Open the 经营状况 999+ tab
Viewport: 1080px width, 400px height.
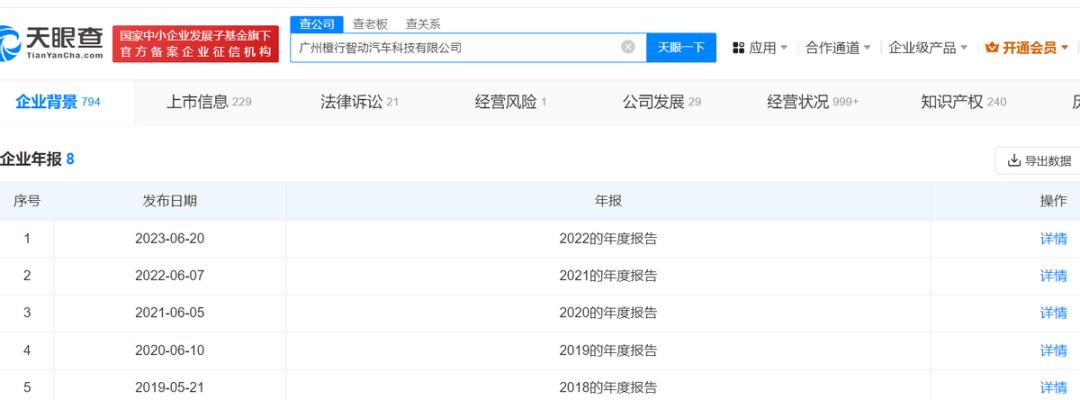[x=813, y=103]
